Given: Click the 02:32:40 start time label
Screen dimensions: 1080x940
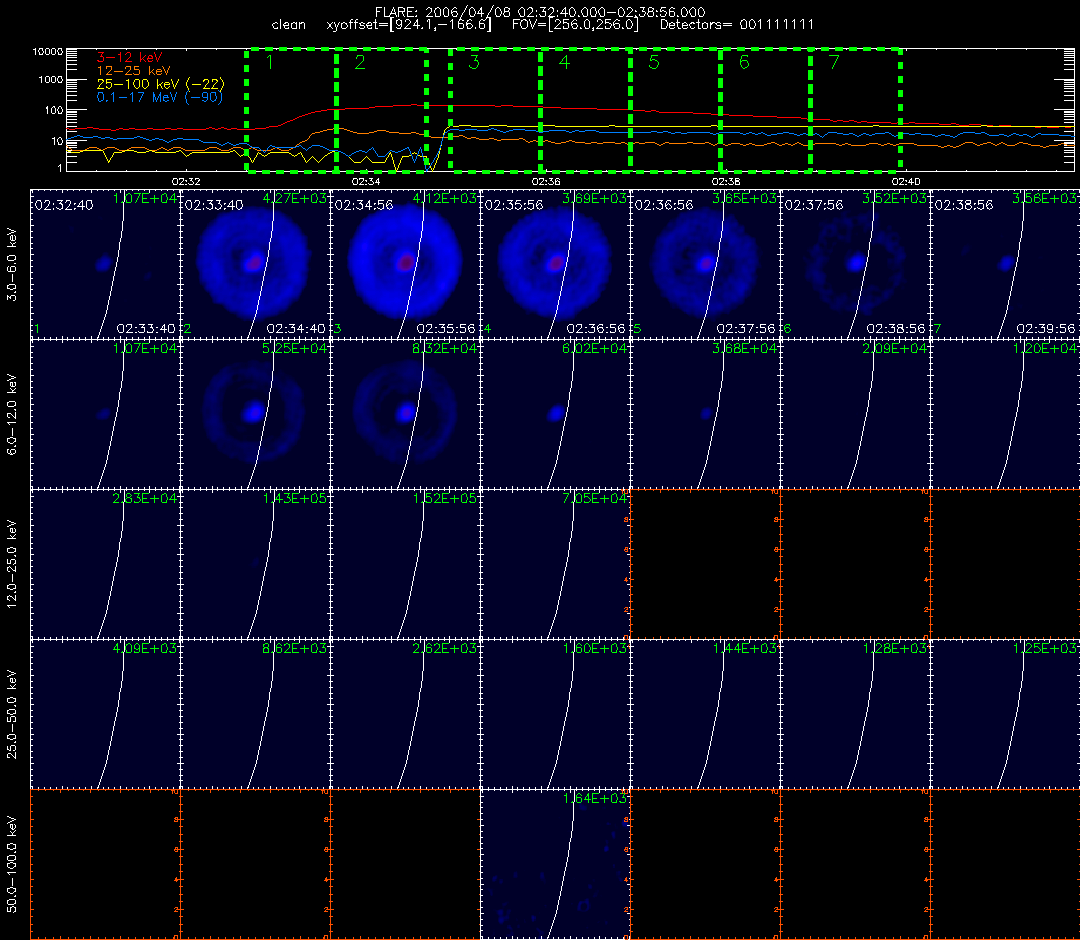Looking at the screenshot, I should [63, 205].
